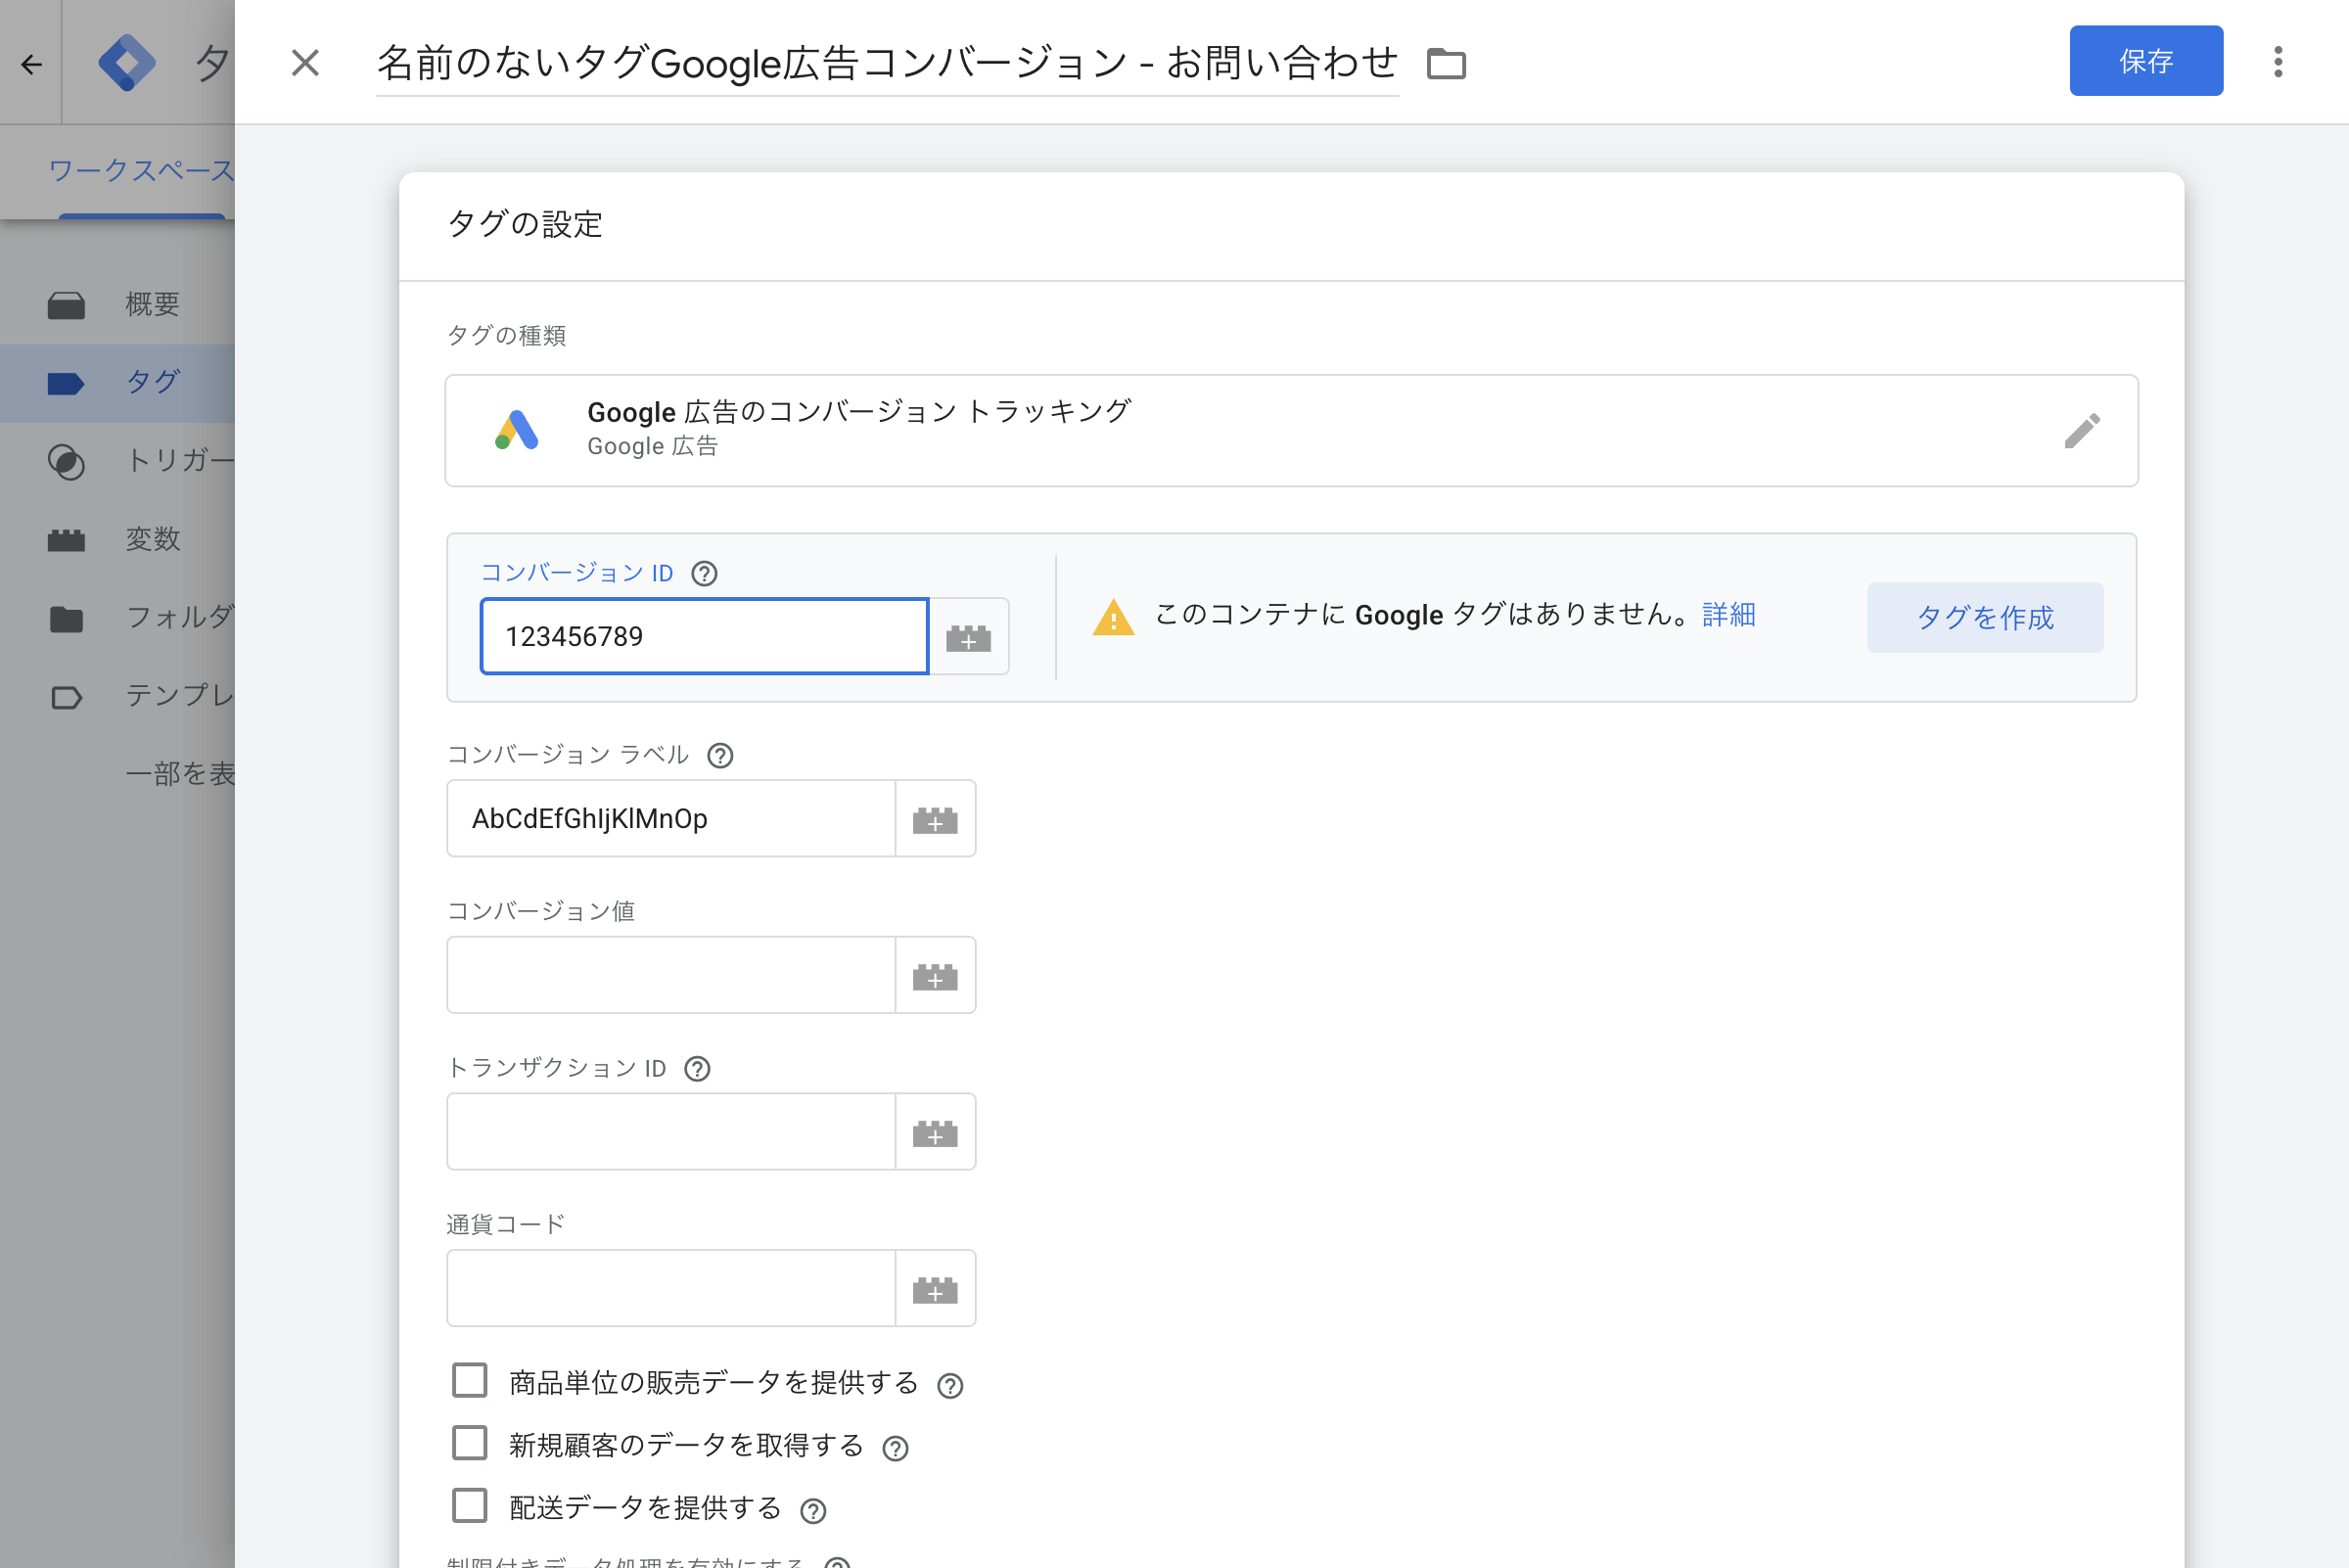Edit tag type with pencil icon
Image resolution: width=2349 pixels, height=1568 pixels.
tap(2082, 431)
